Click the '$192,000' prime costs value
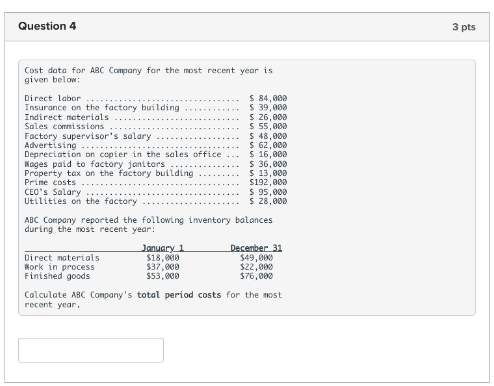Screen dimensions: 494x386 pyautogui.click(x=268, y=182)
